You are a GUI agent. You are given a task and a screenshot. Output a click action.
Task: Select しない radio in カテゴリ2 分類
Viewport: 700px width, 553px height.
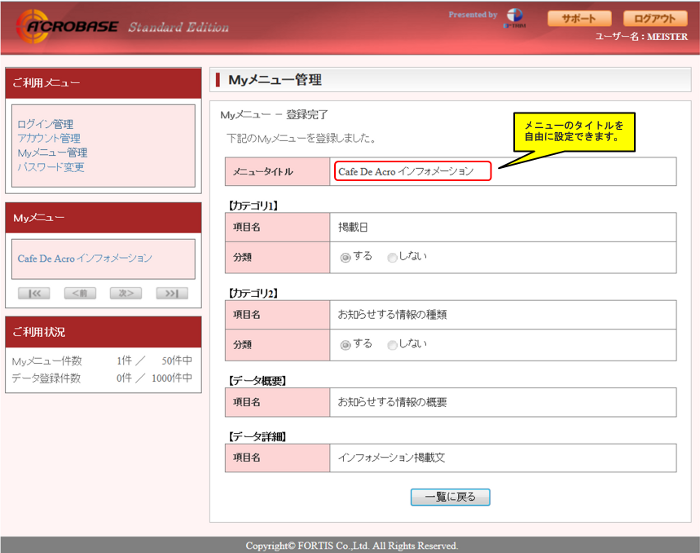click(x=392, y=345)
